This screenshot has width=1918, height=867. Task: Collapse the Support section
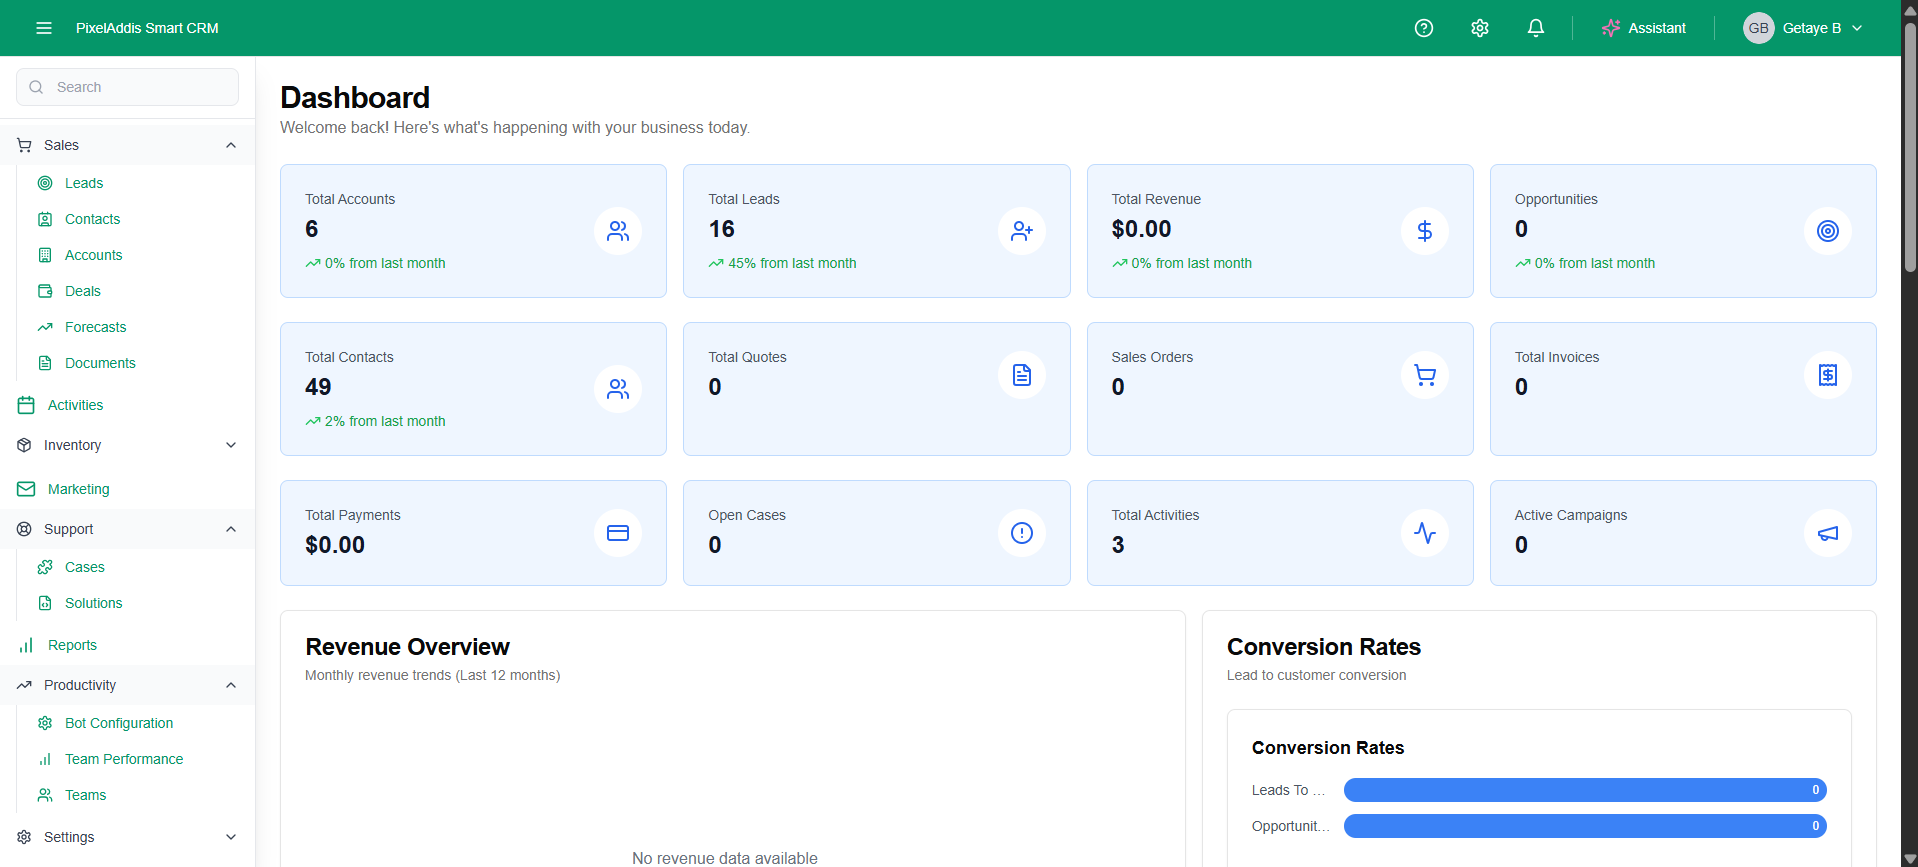tap(128, 529)
